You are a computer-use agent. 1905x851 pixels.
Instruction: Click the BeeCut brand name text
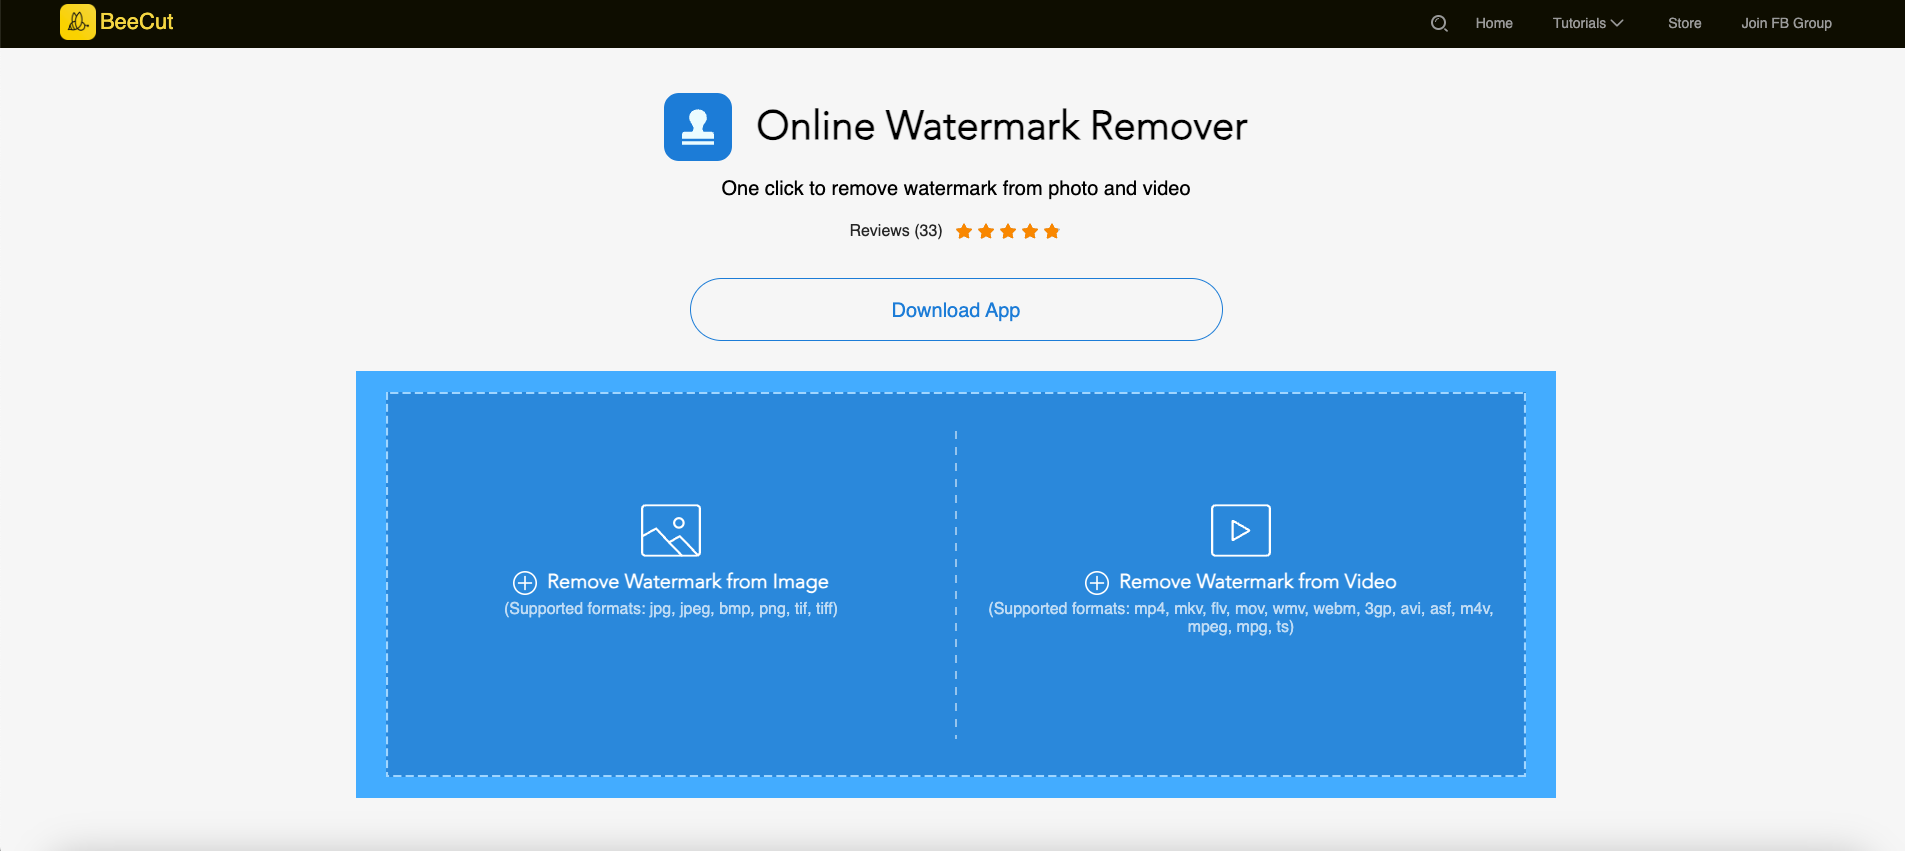(x=137, y=22)
